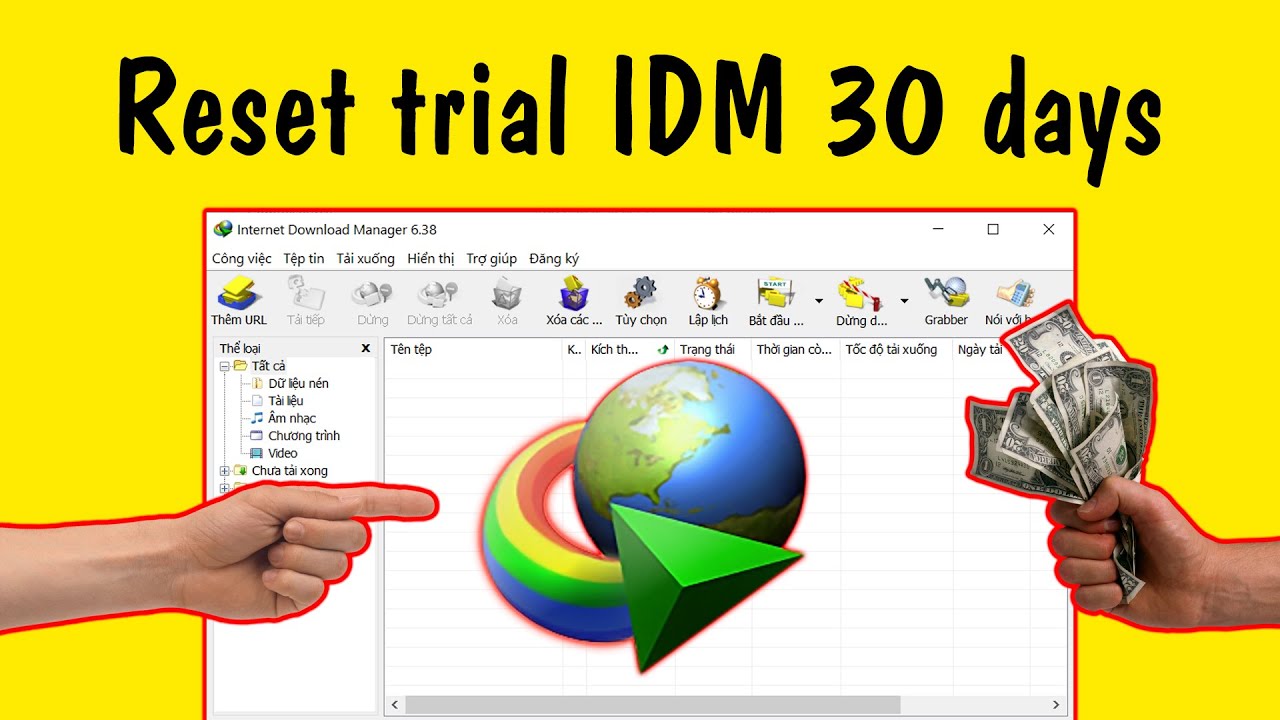Sort by Tên tệp column header

pos(474,349)
